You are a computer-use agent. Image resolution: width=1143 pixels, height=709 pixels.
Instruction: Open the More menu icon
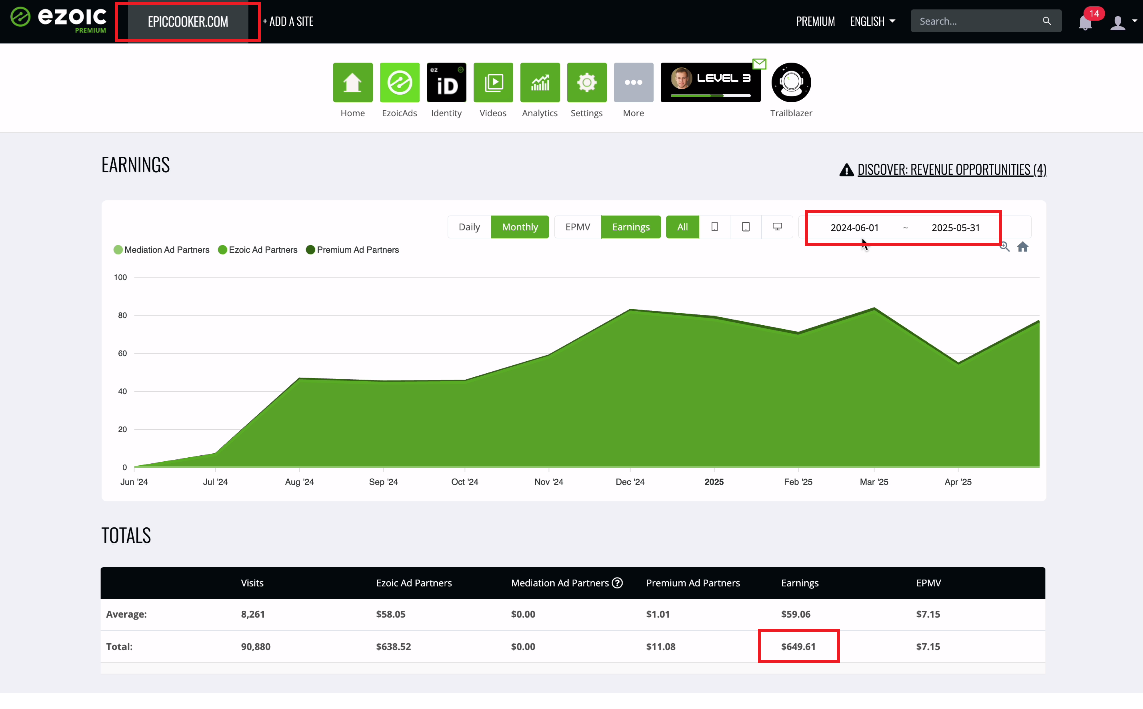(633, 82)
